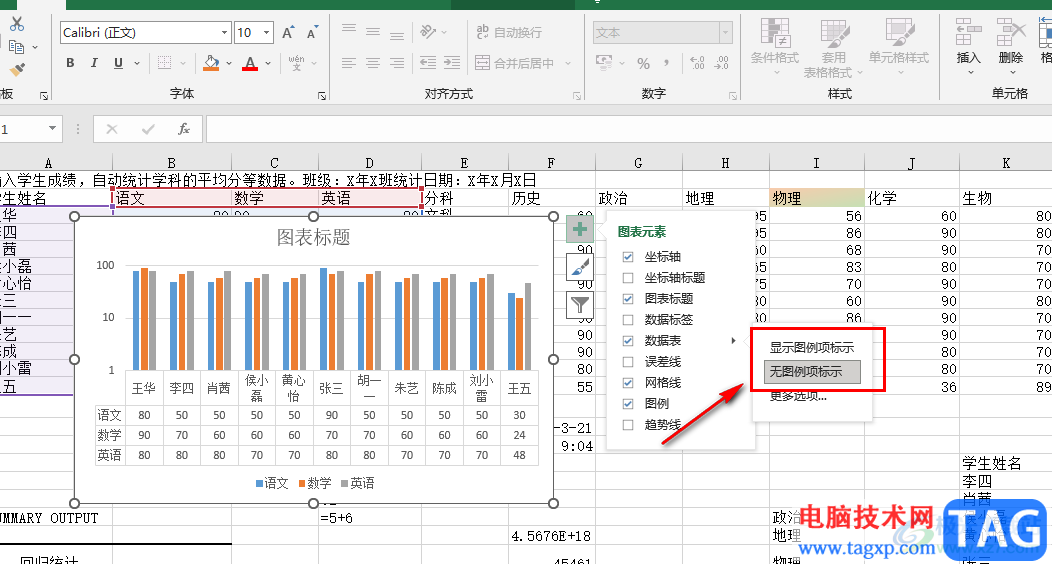Click the wén phonetic guide icon
The image size is (1052, 564).
pyautogui.click(x=297, y=63)
